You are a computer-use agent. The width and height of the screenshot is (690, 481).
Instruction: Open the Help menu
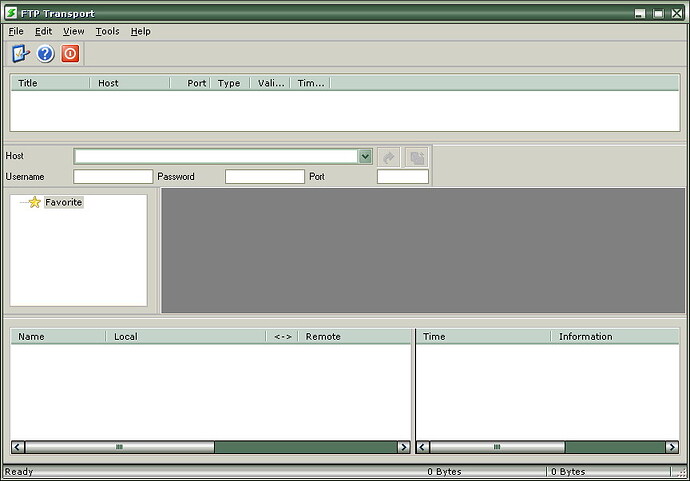[140, 31]
